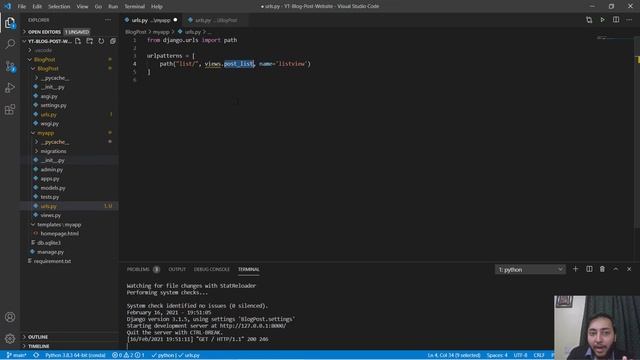Screen dimensions: 640x360
Task: Split the editor to the right
Action: (616, 20)
